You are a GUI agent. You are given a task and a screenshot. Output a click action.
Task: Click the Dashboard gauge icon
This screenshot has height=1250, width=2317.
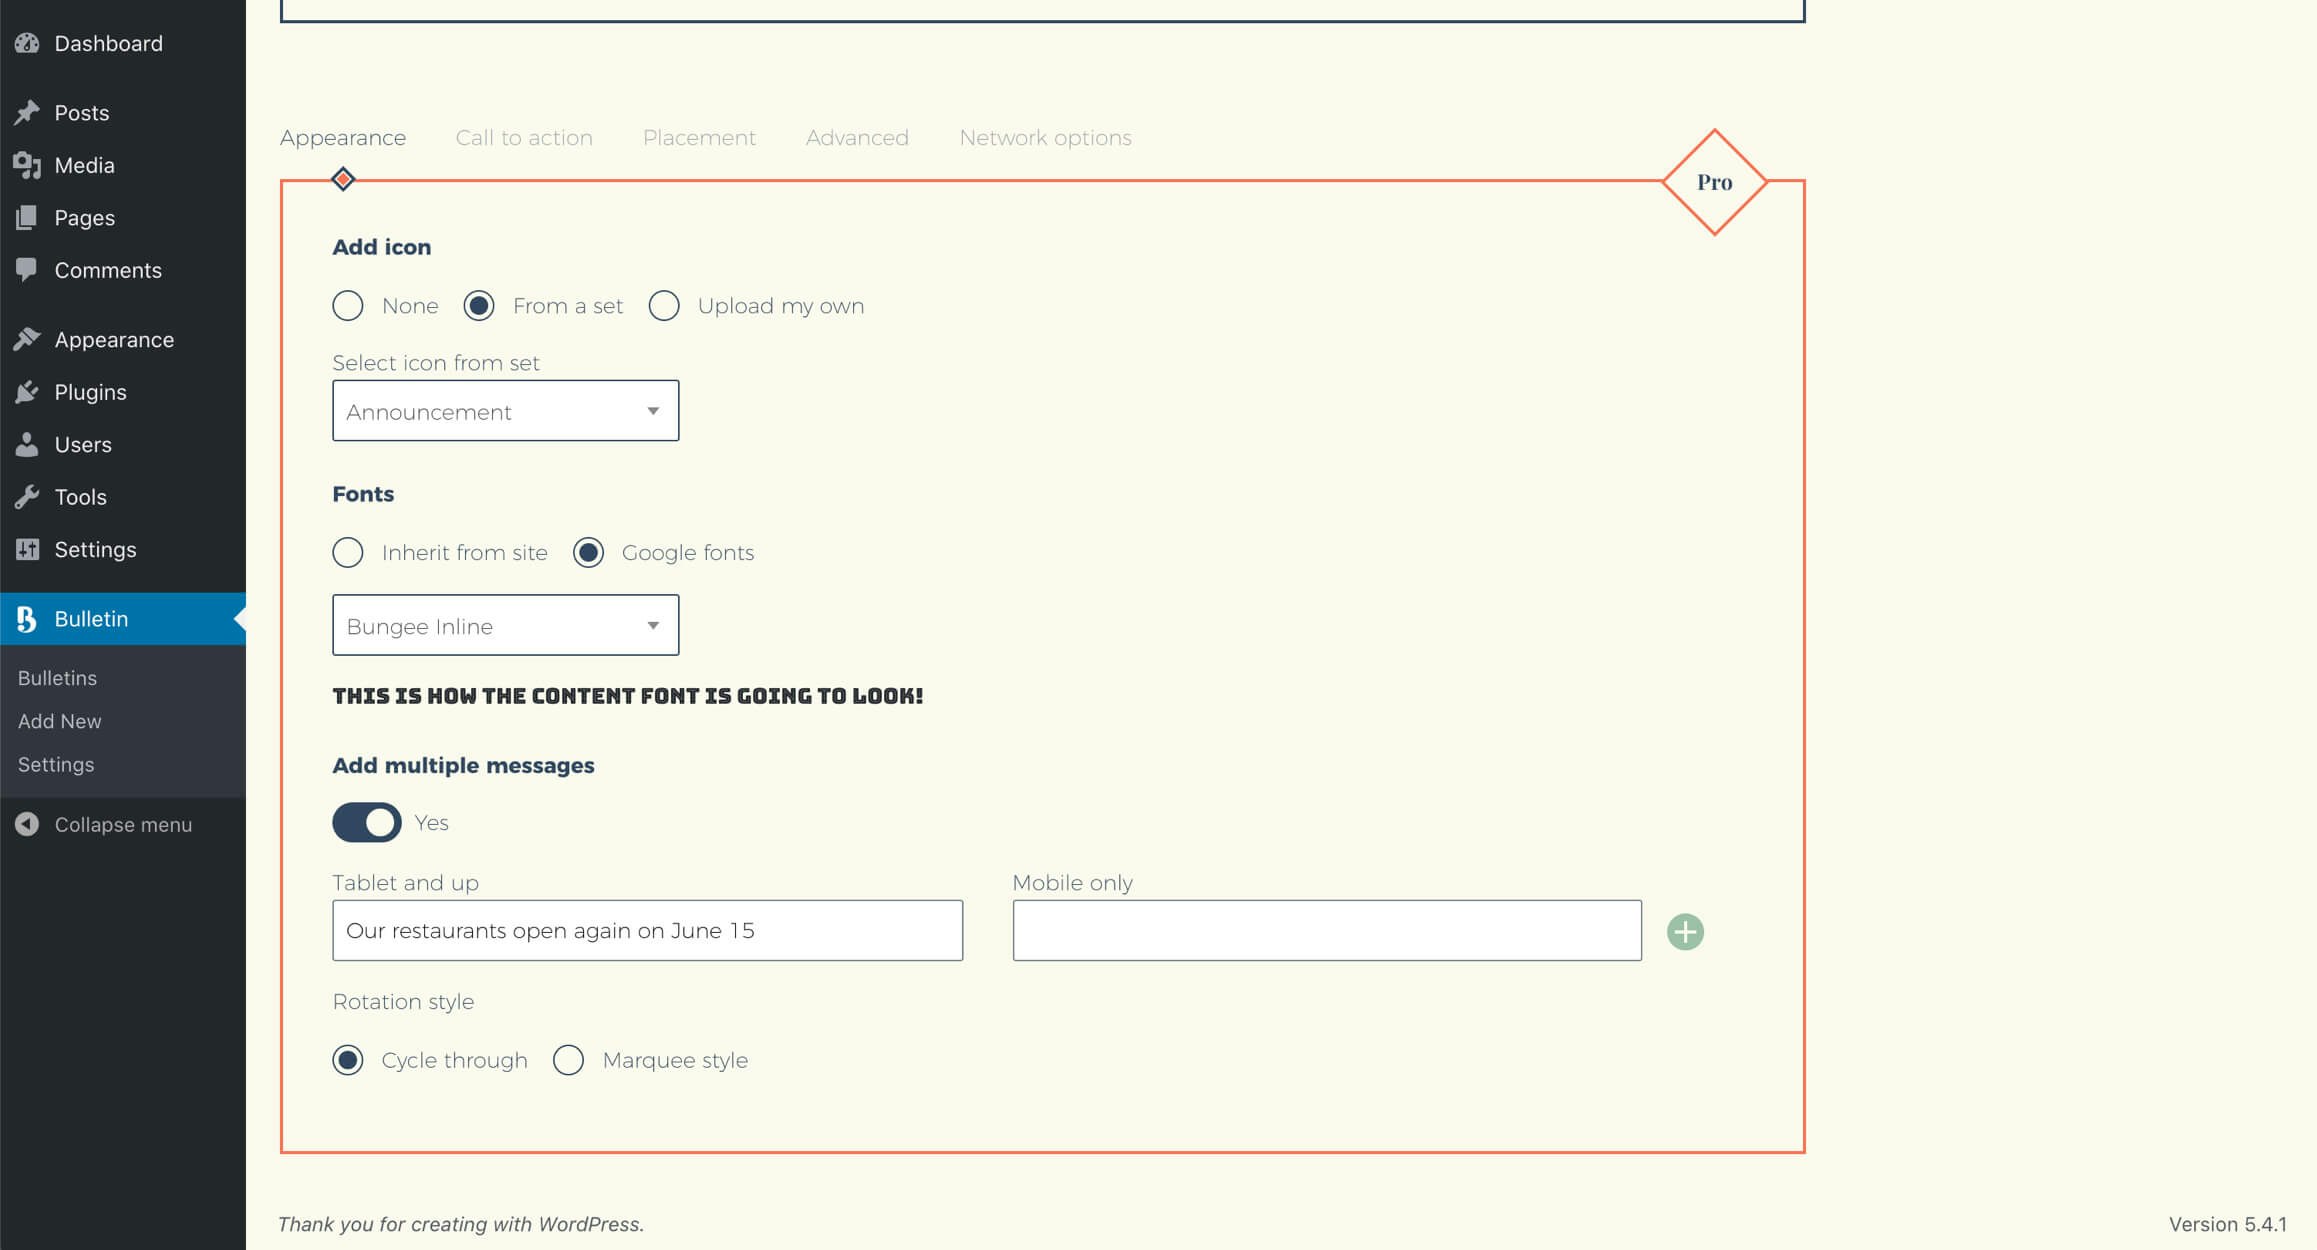tap(27, 43)
